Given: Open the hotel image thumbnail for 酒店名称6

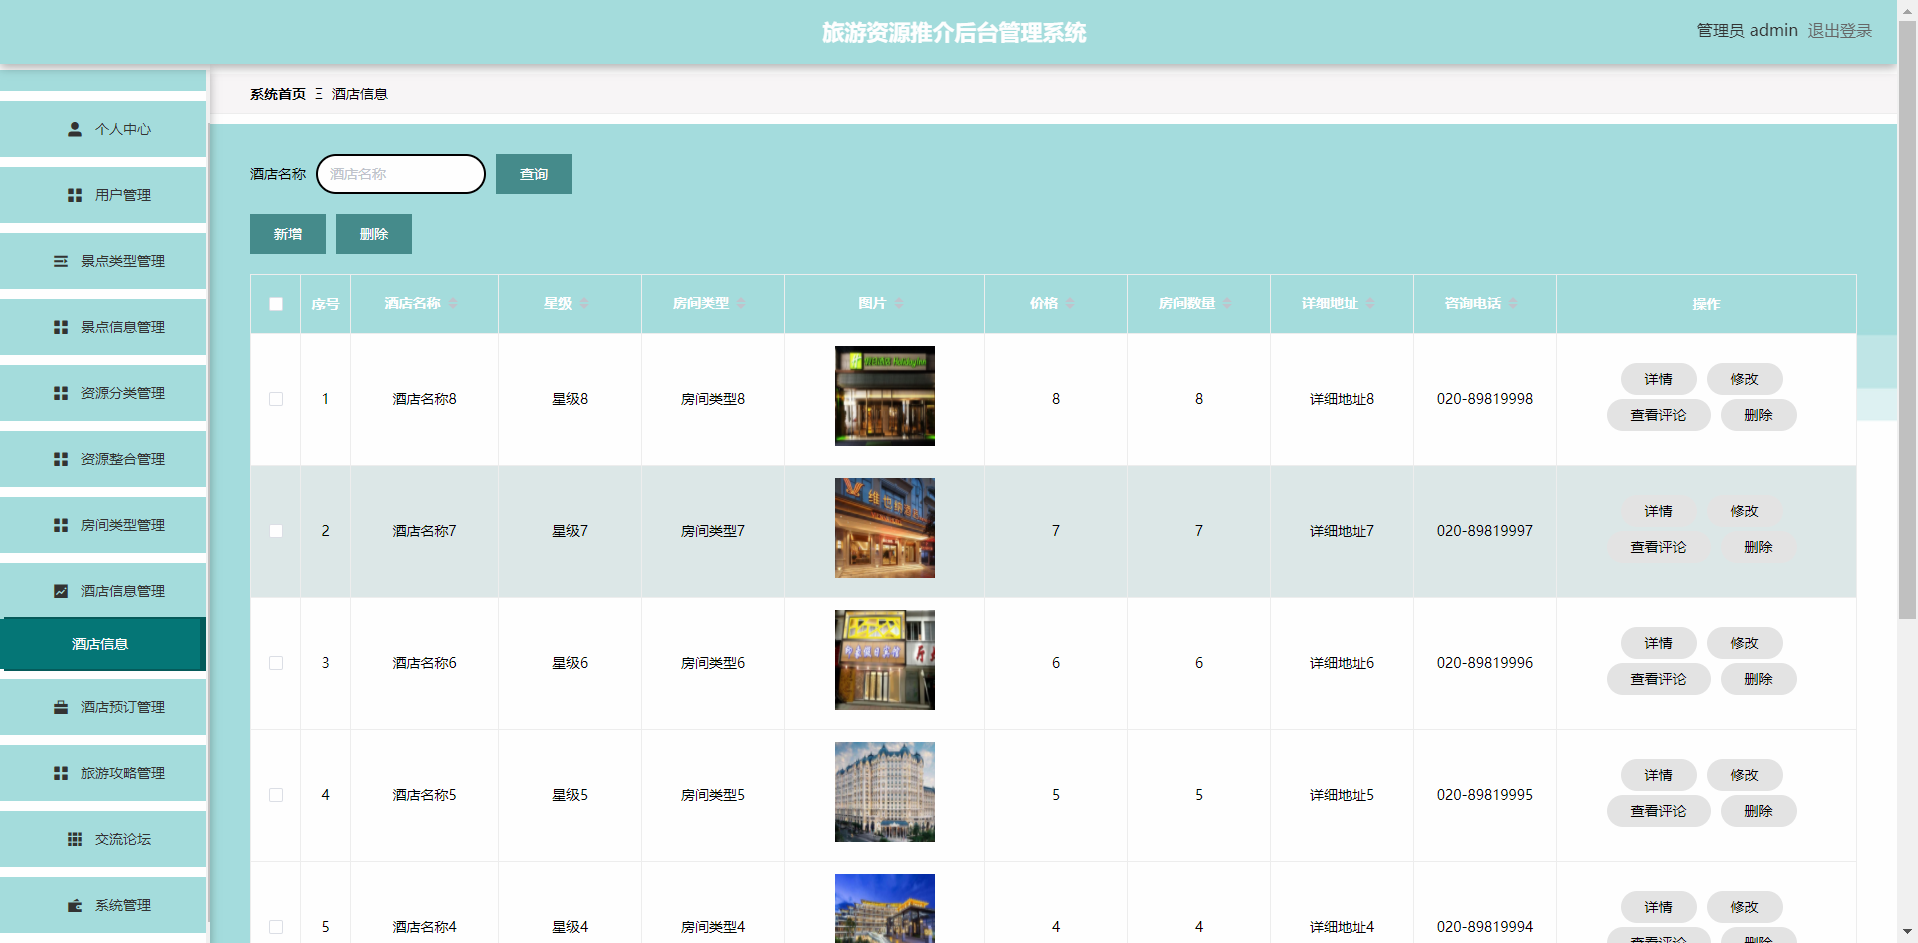Looking at the screenshot, I should click(885, 660).
